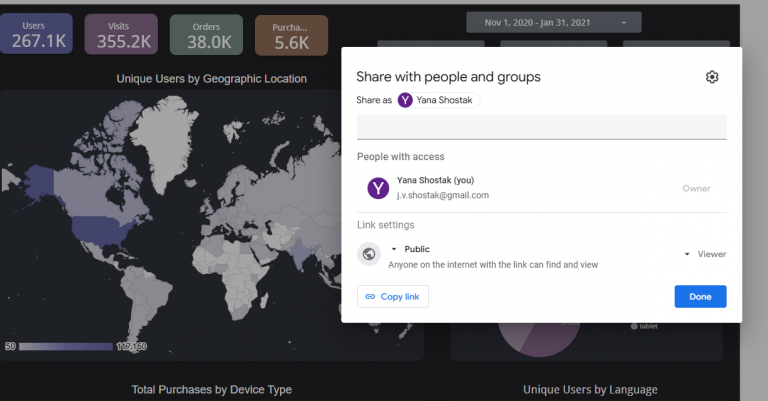Open the Public link access dropdown
Viewport: 768px width, 401px height.
410,249
